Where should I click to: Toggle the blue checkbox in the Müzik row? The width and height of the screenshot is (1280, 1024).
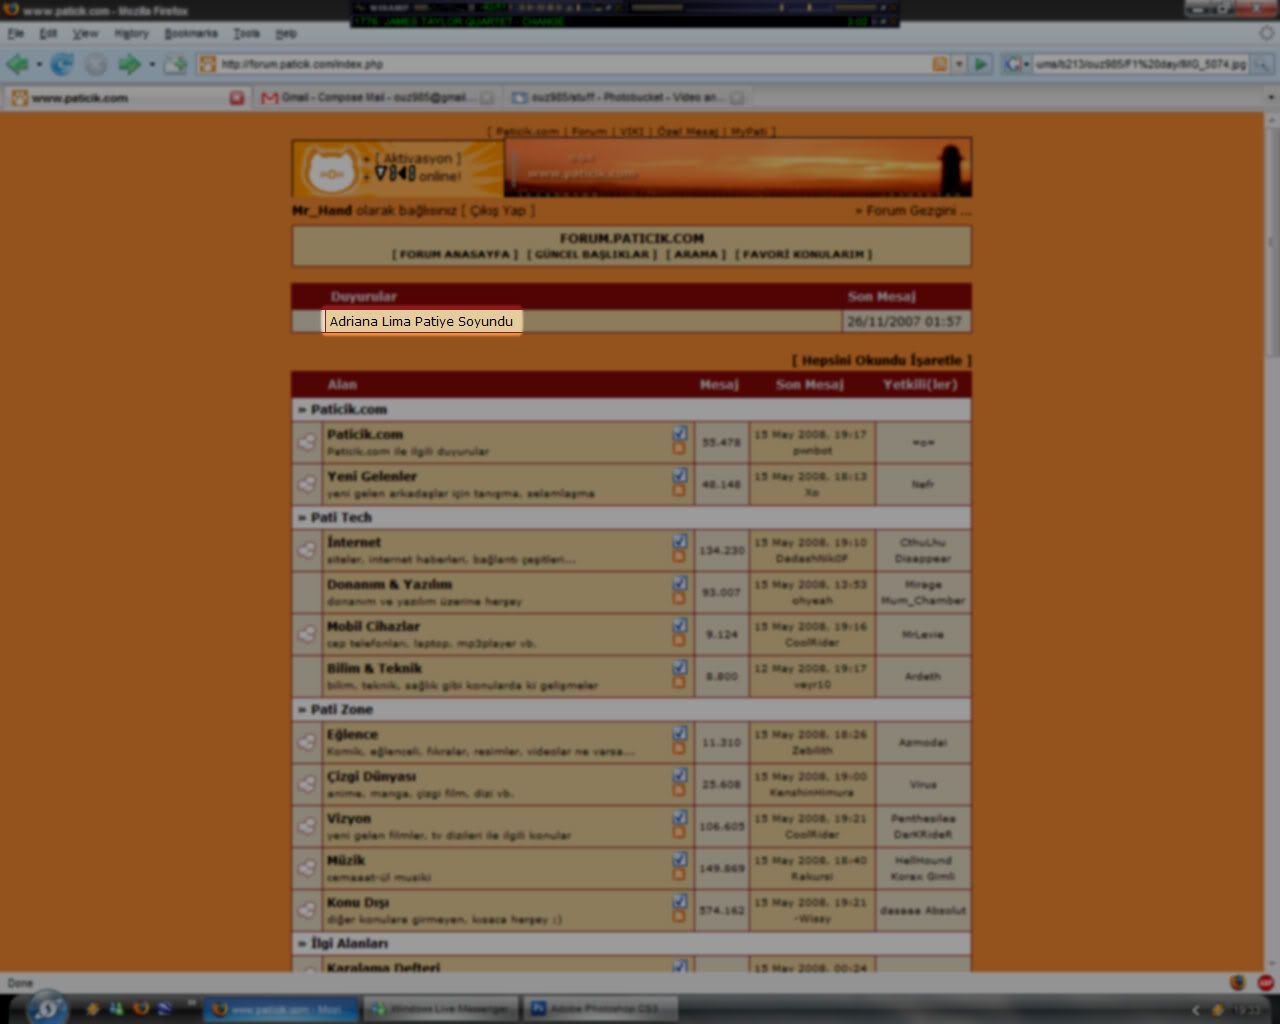[x=680, y=859]
